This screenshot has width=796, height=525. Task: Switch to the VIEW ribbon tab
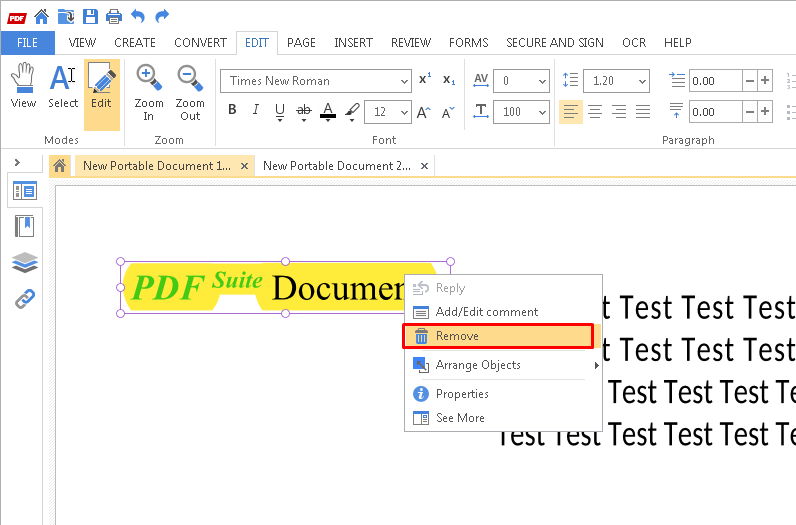(82, 43)
